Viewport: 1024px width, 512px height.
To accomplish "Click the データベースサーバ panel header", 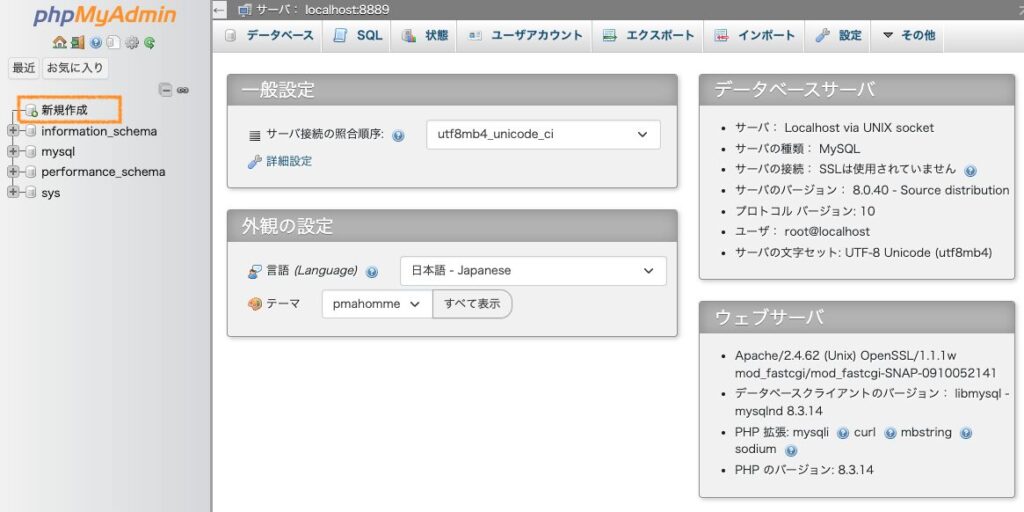I will pyautogui.click(x=857, y=90).
